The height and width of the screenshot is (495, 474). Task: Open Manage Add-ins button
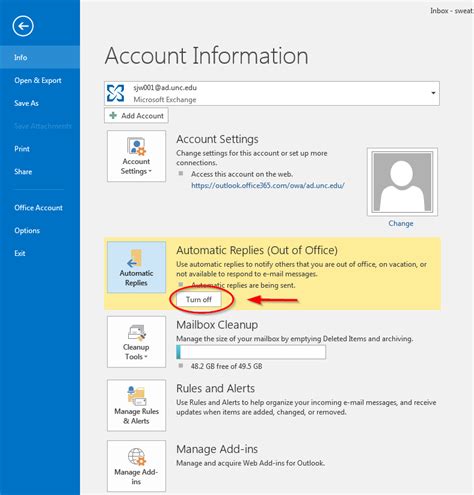[x=136, y=466]
